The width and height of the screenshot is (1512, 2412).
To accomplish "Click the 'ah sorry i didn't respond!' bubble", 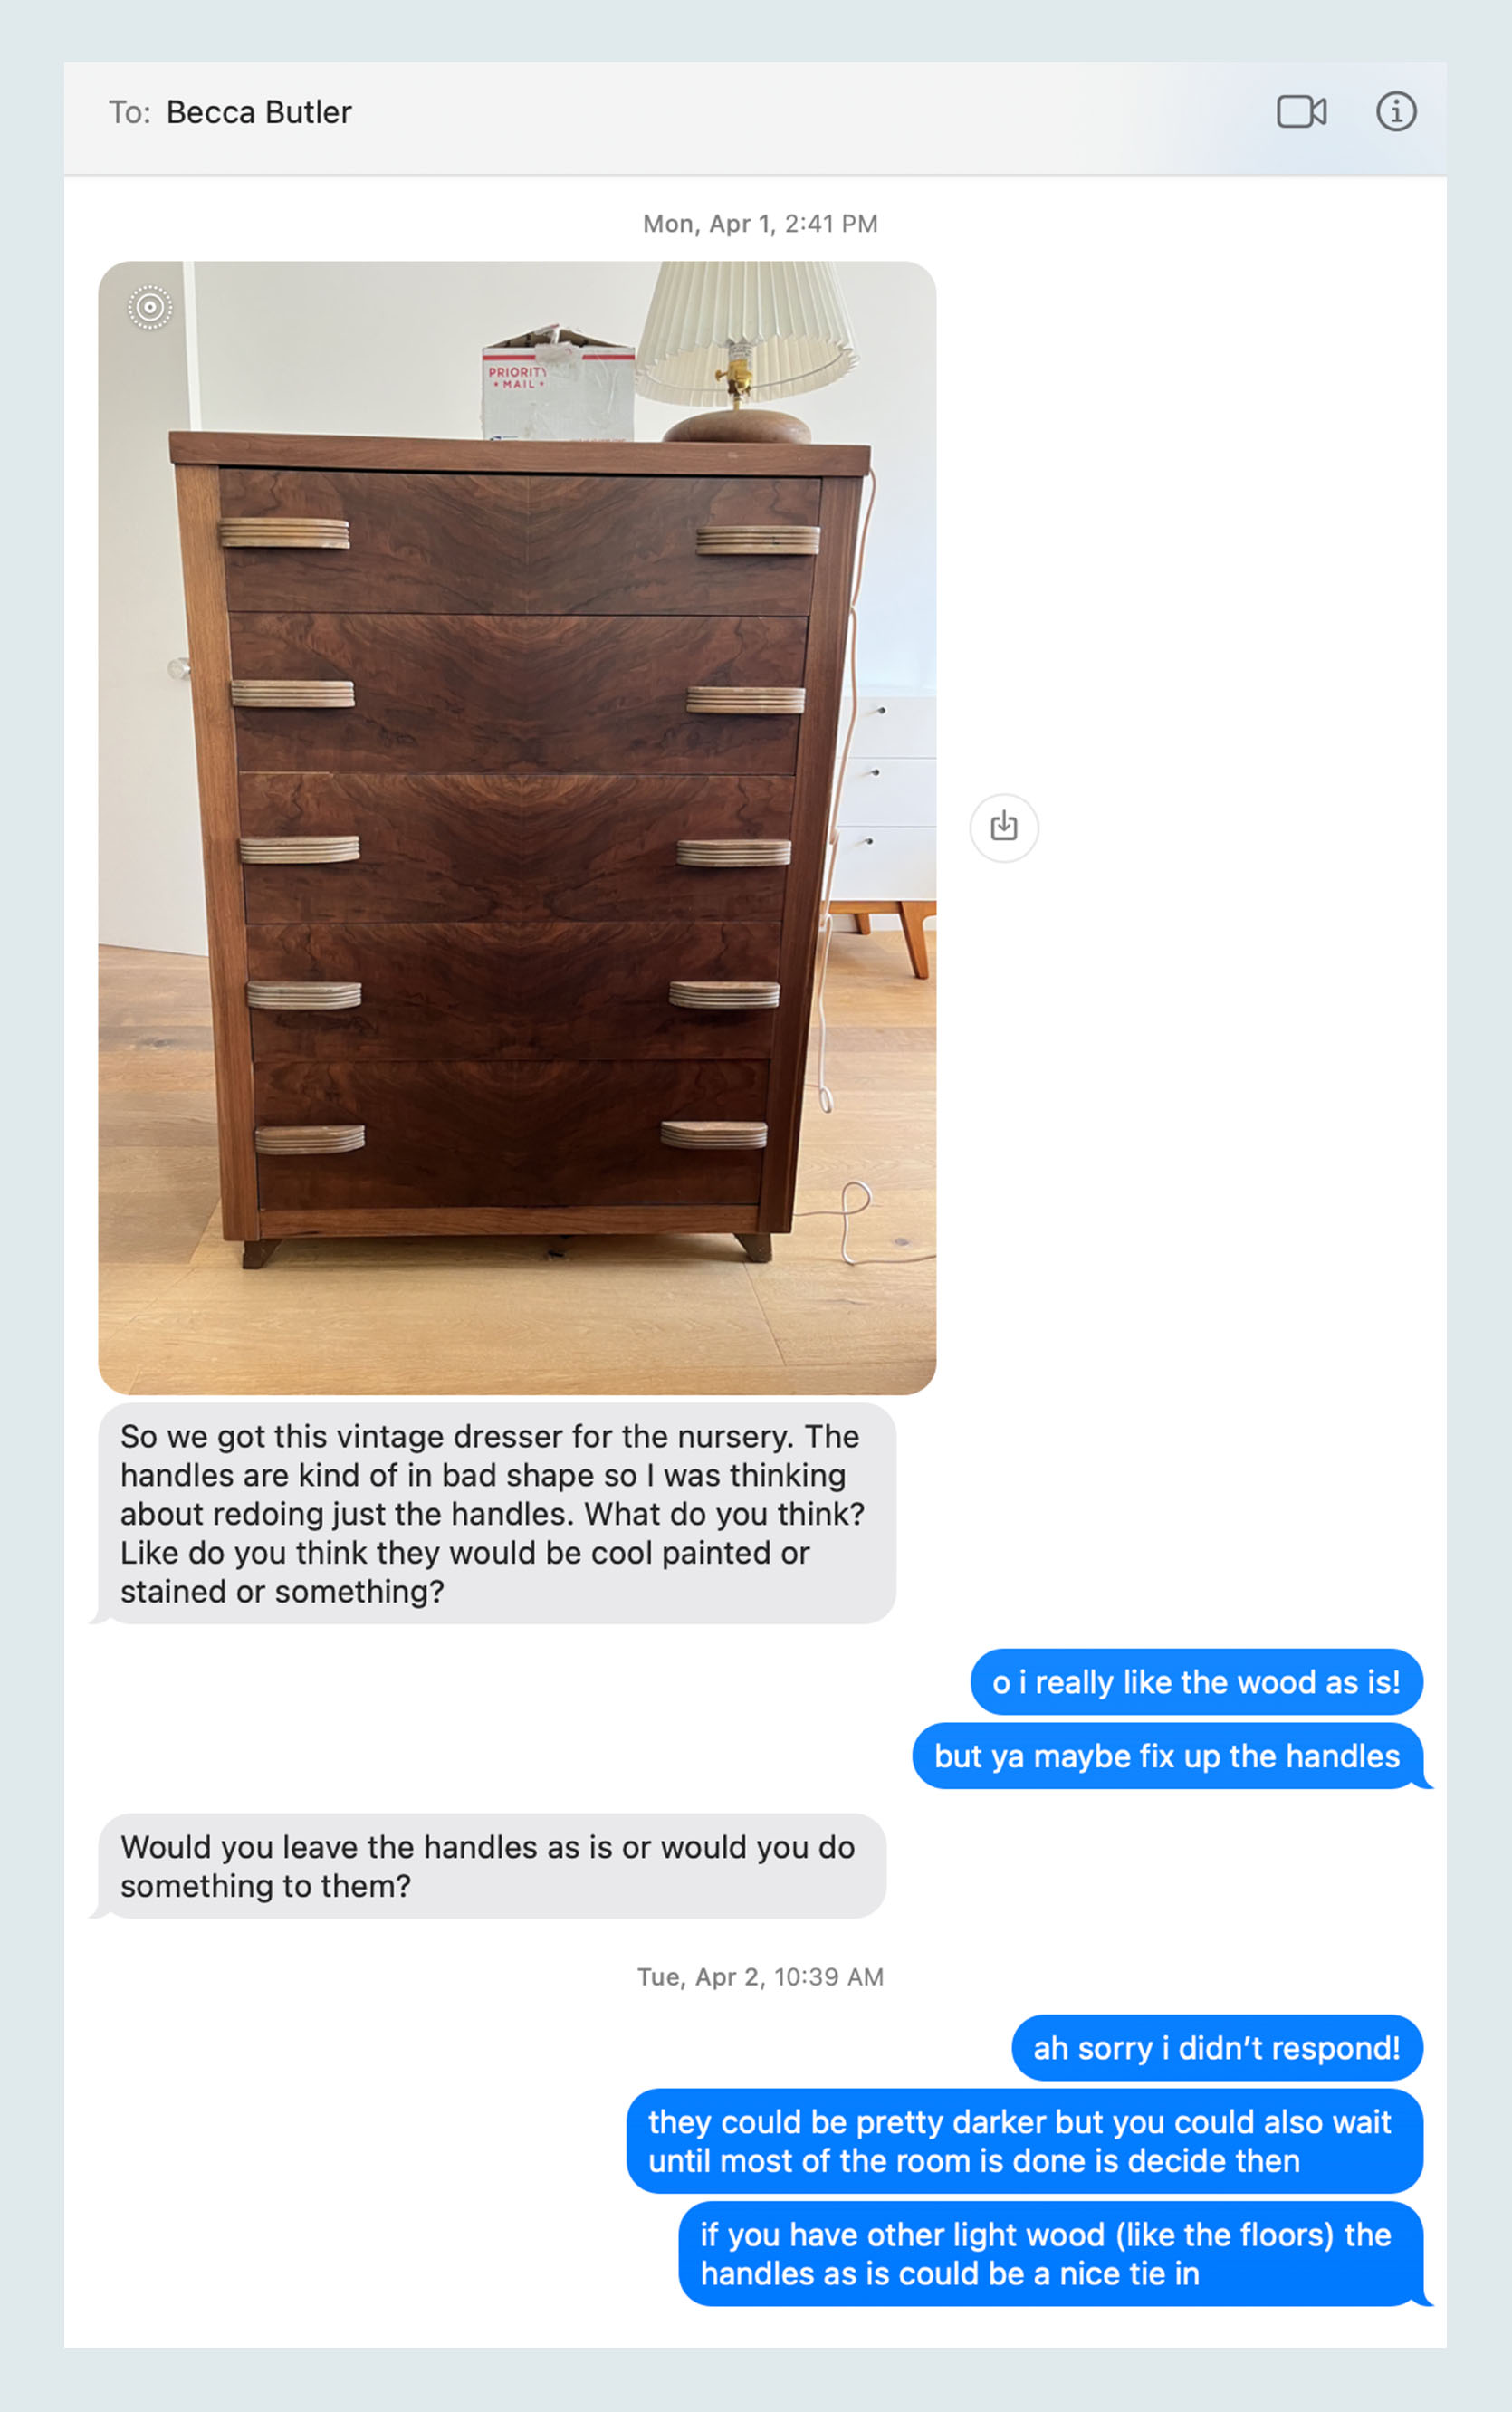I will click(1217, 2048).
